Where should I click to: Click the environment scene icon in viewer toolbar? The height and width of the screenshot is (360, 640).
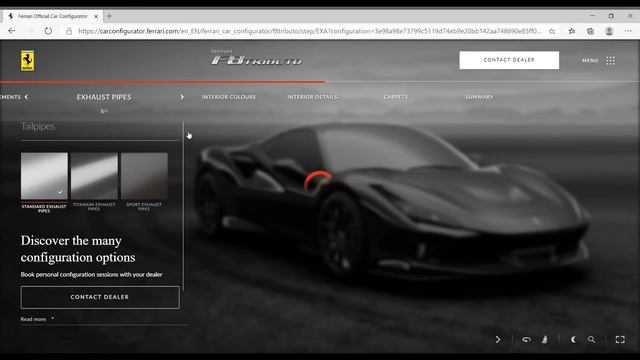click(545, 340)
